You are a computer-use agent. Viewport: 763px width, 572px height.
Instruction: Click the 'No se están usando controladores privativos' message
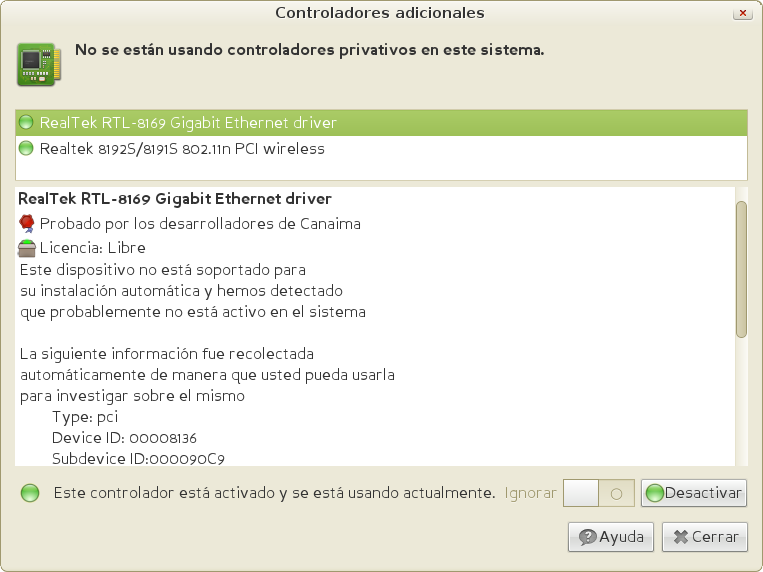coord(310,49)
